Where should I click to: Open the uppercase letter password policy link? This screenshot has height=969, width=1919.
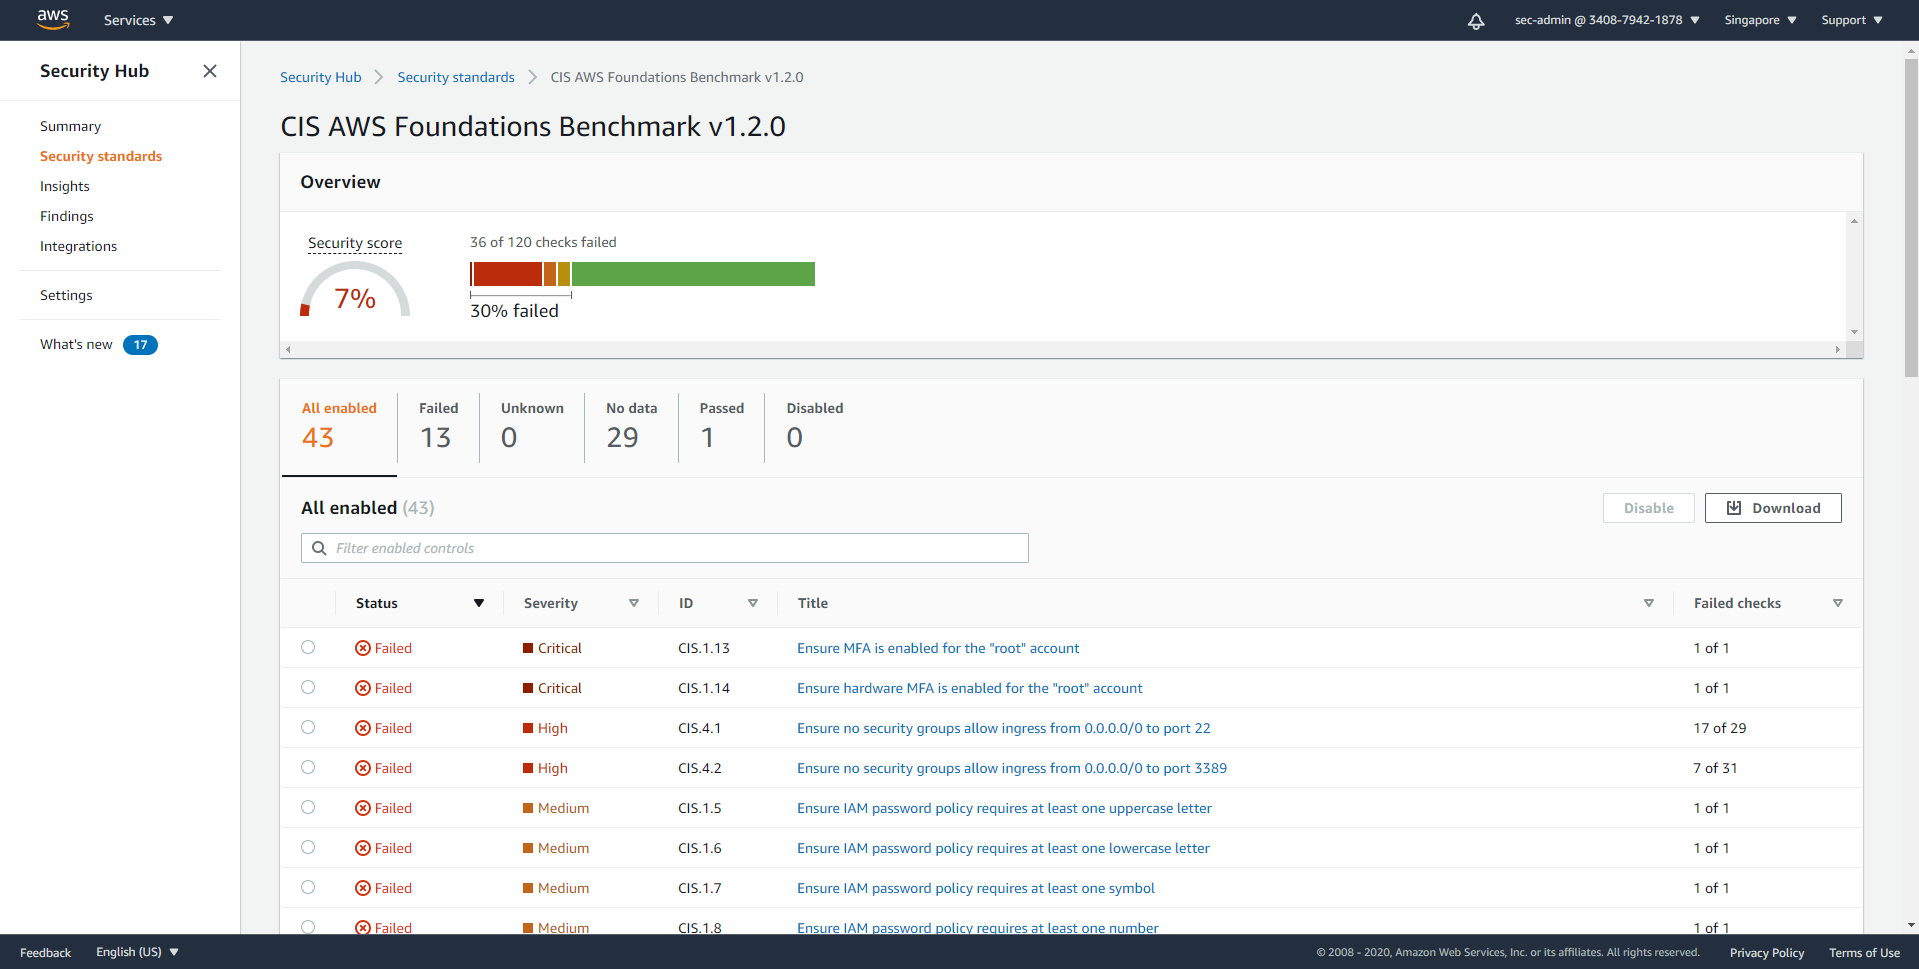point(1004,808)
